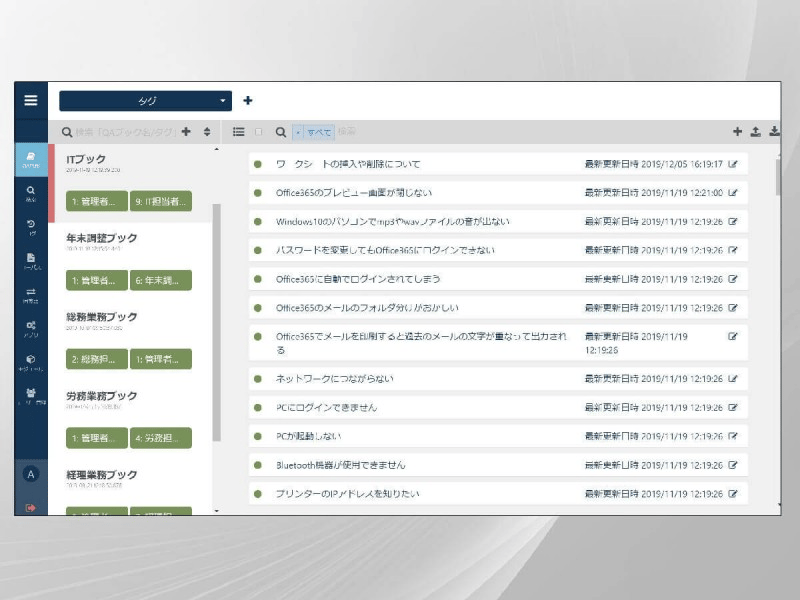Open the PCにログインできません question
The width and height of the screenshot is (800, 600).
click(x=327, y=408)
